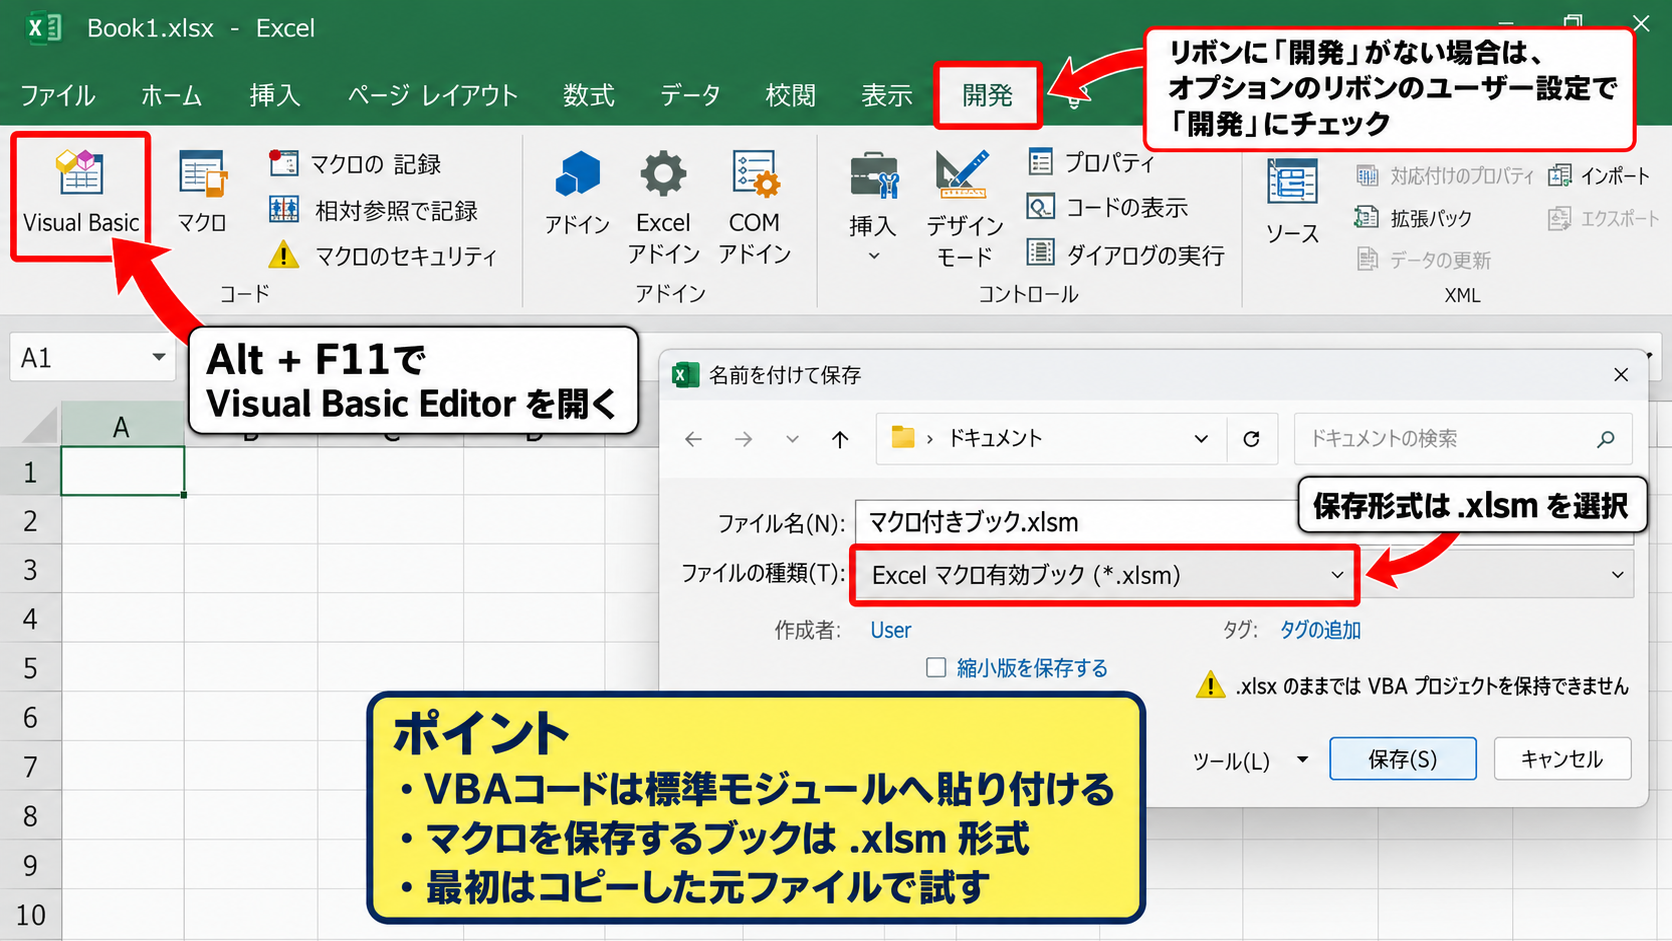Toggle 相対参照で記録
This screenshot has width=1672, height=941.
pos(374,210)
